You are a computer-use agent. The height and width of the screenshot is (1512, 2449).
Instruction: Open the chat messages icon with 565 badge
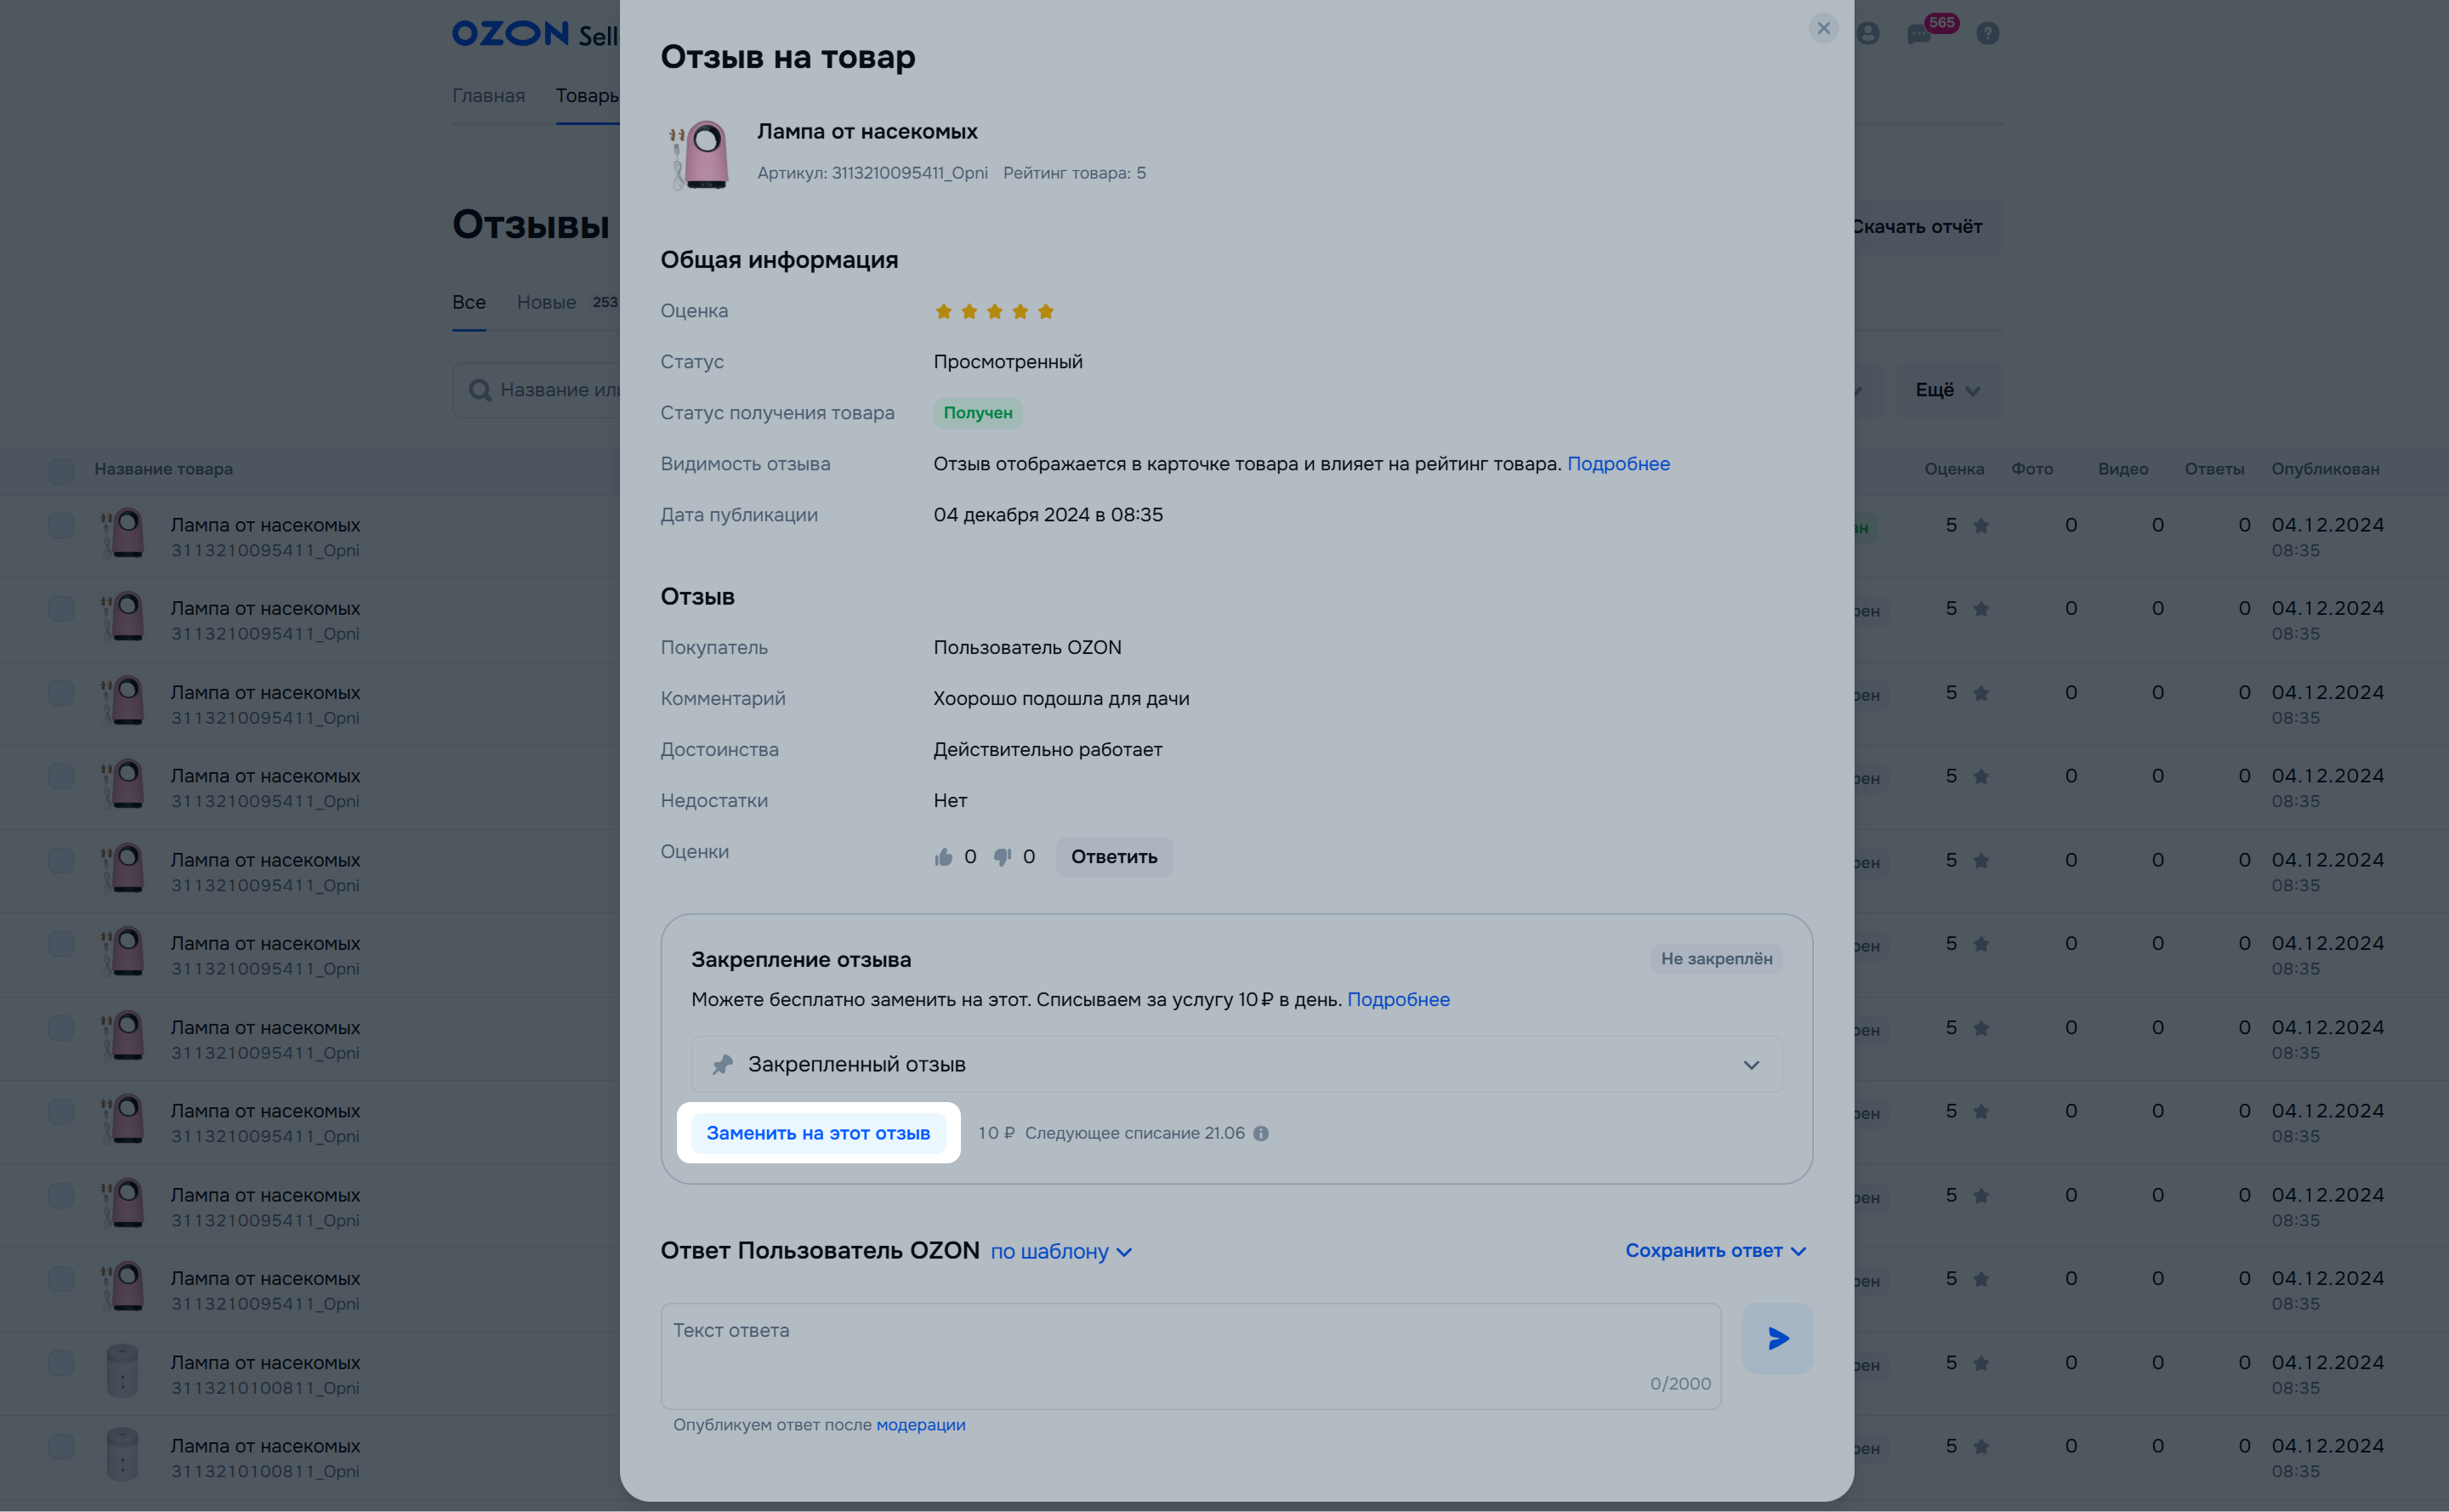coord(1918,34)
